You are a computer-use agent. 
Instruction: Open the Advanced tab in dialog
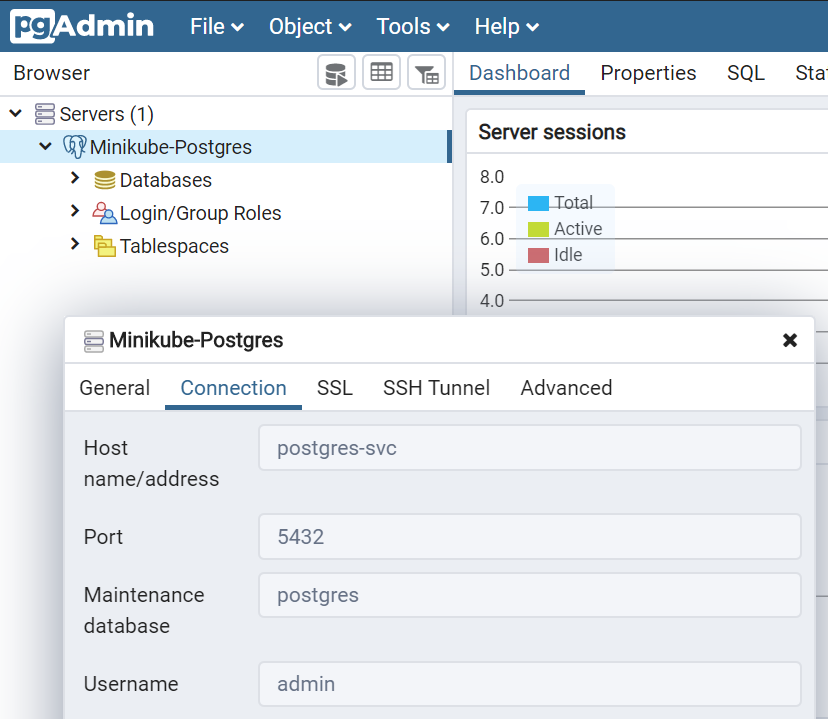coord(566,388)
